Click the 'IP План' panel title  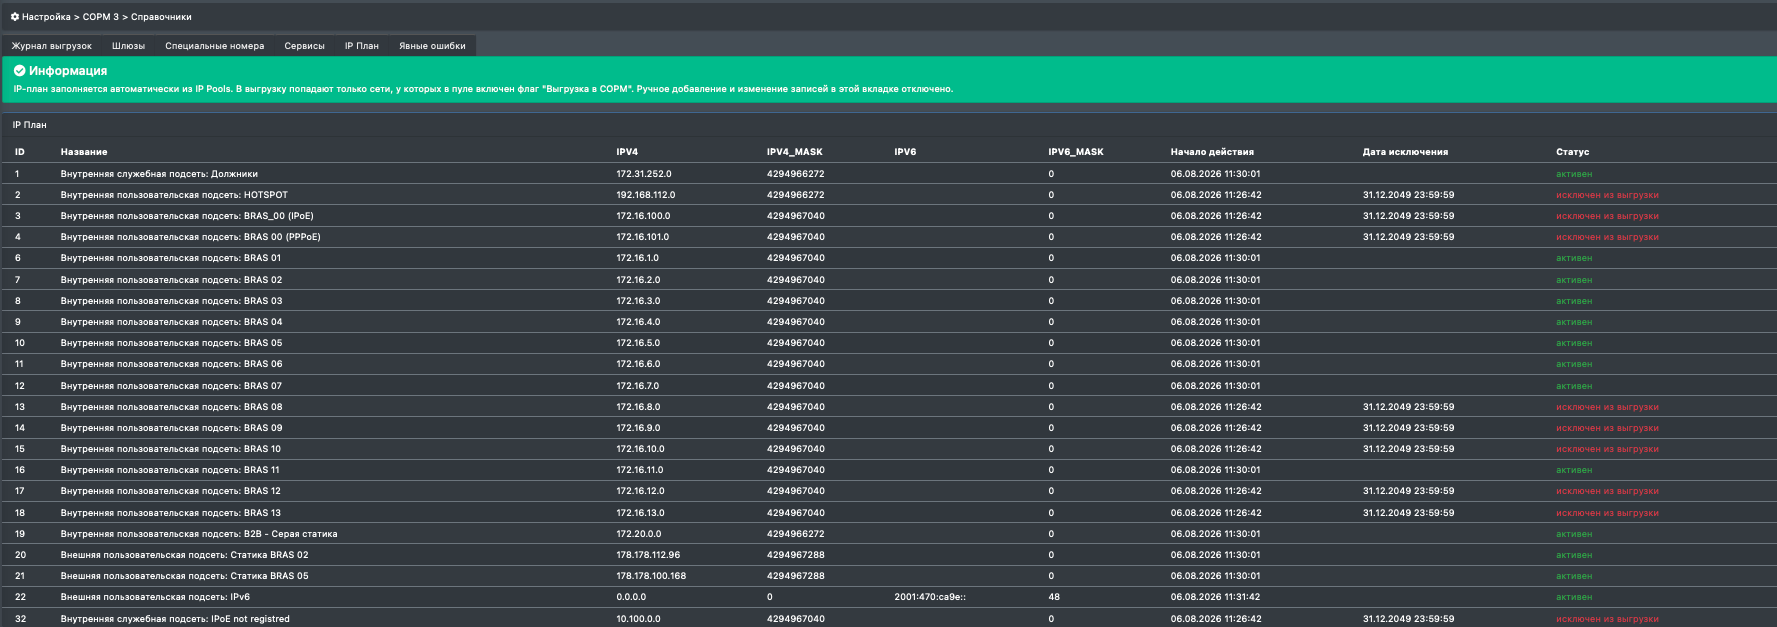29,125
